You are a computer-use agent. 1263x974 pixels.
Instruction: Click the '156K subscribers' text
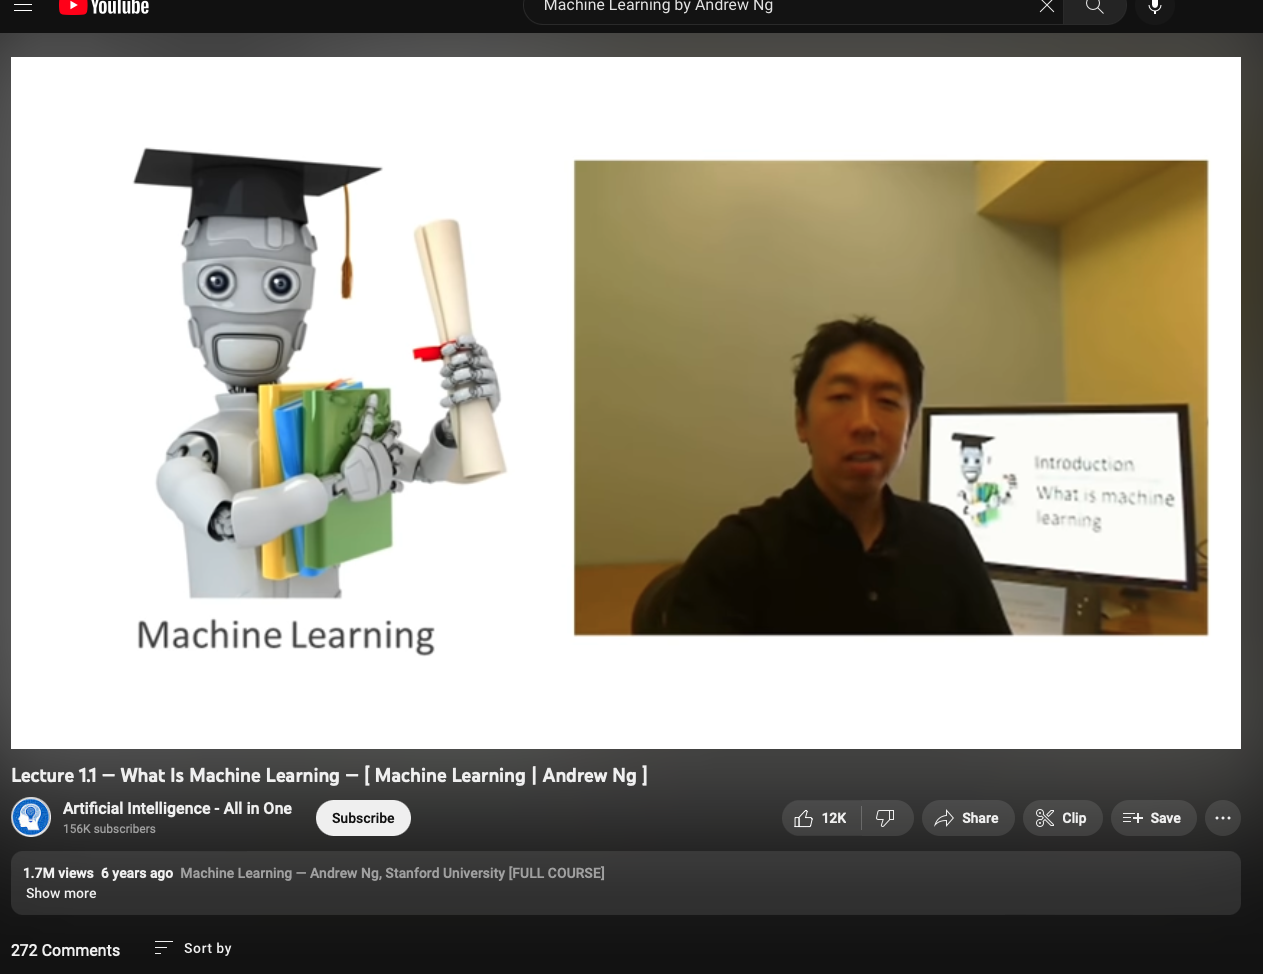[x=109, y=829]
